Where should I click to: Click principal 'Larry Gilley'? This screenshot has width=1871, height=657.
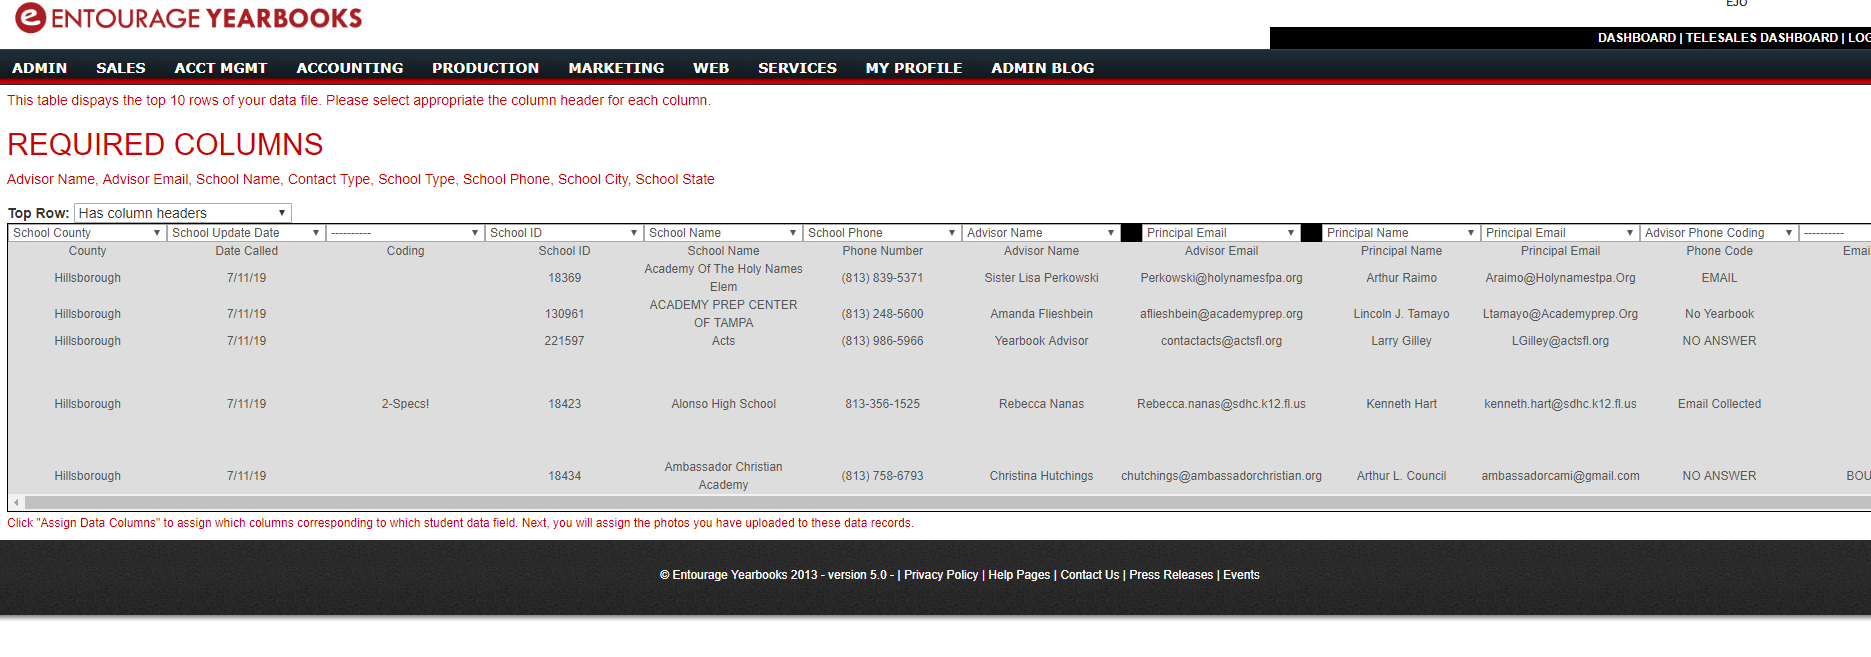click(x=1401, y=341)
